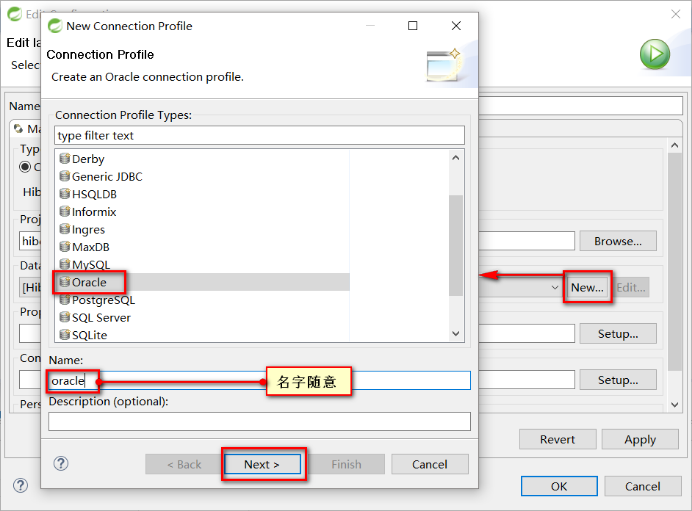Open database connection dropdown in background window
The height and width of the screenshot is (511, 692).
[555, 287]
